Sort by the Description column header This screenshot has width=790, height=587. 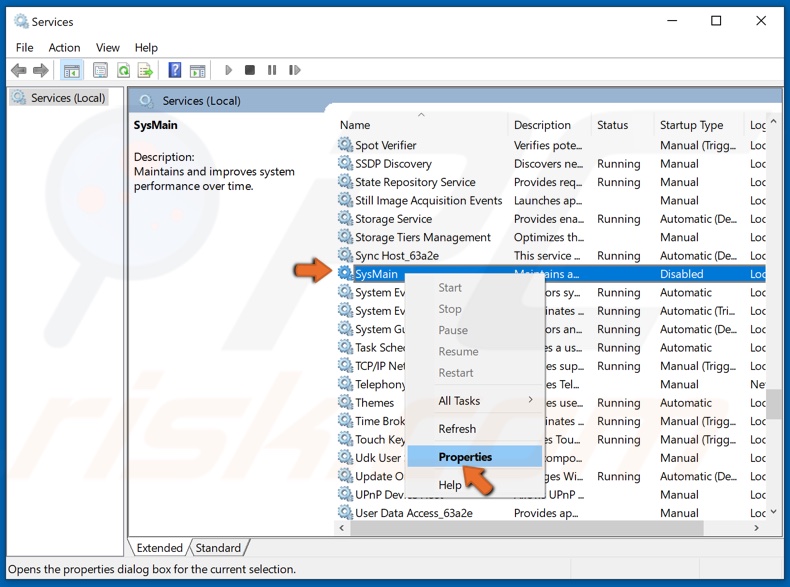click(549, 125)
